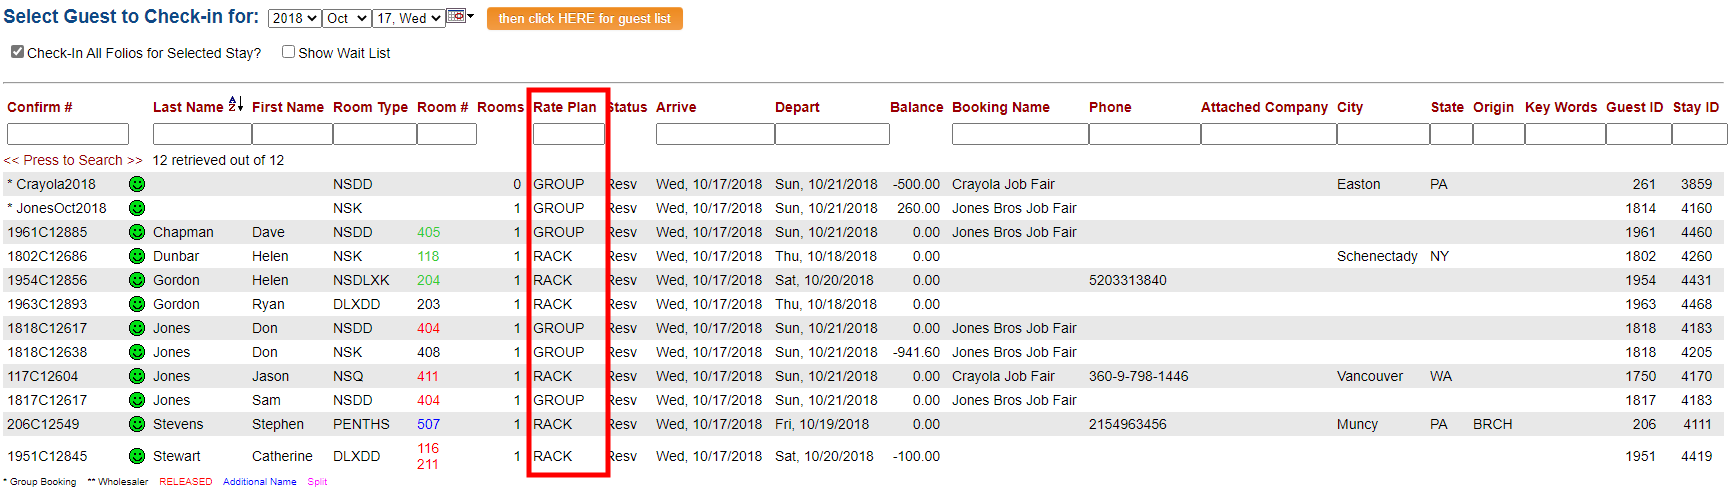Sort by the Arrive column header
The width and height of the screenshot is (1728, 498).
tap(676, 107)
